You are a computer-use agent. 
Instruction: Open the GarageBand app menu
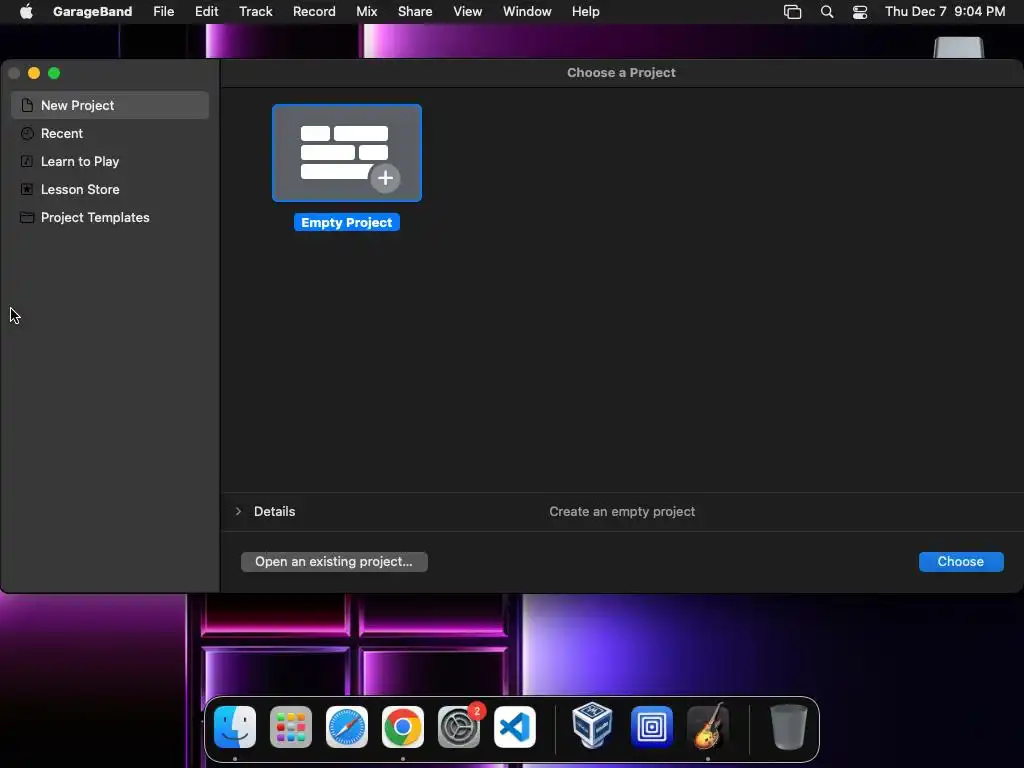(93, 12)
